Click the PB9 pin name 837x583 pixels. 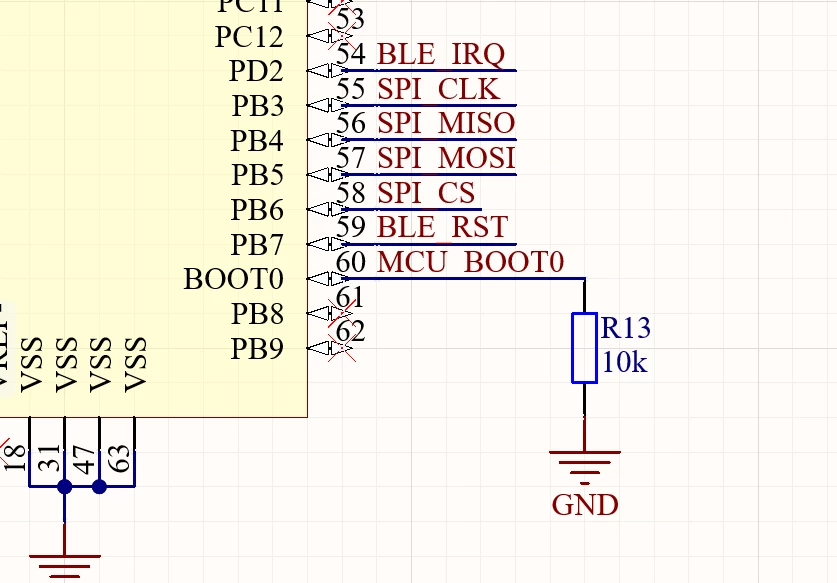tap(257, 349)
